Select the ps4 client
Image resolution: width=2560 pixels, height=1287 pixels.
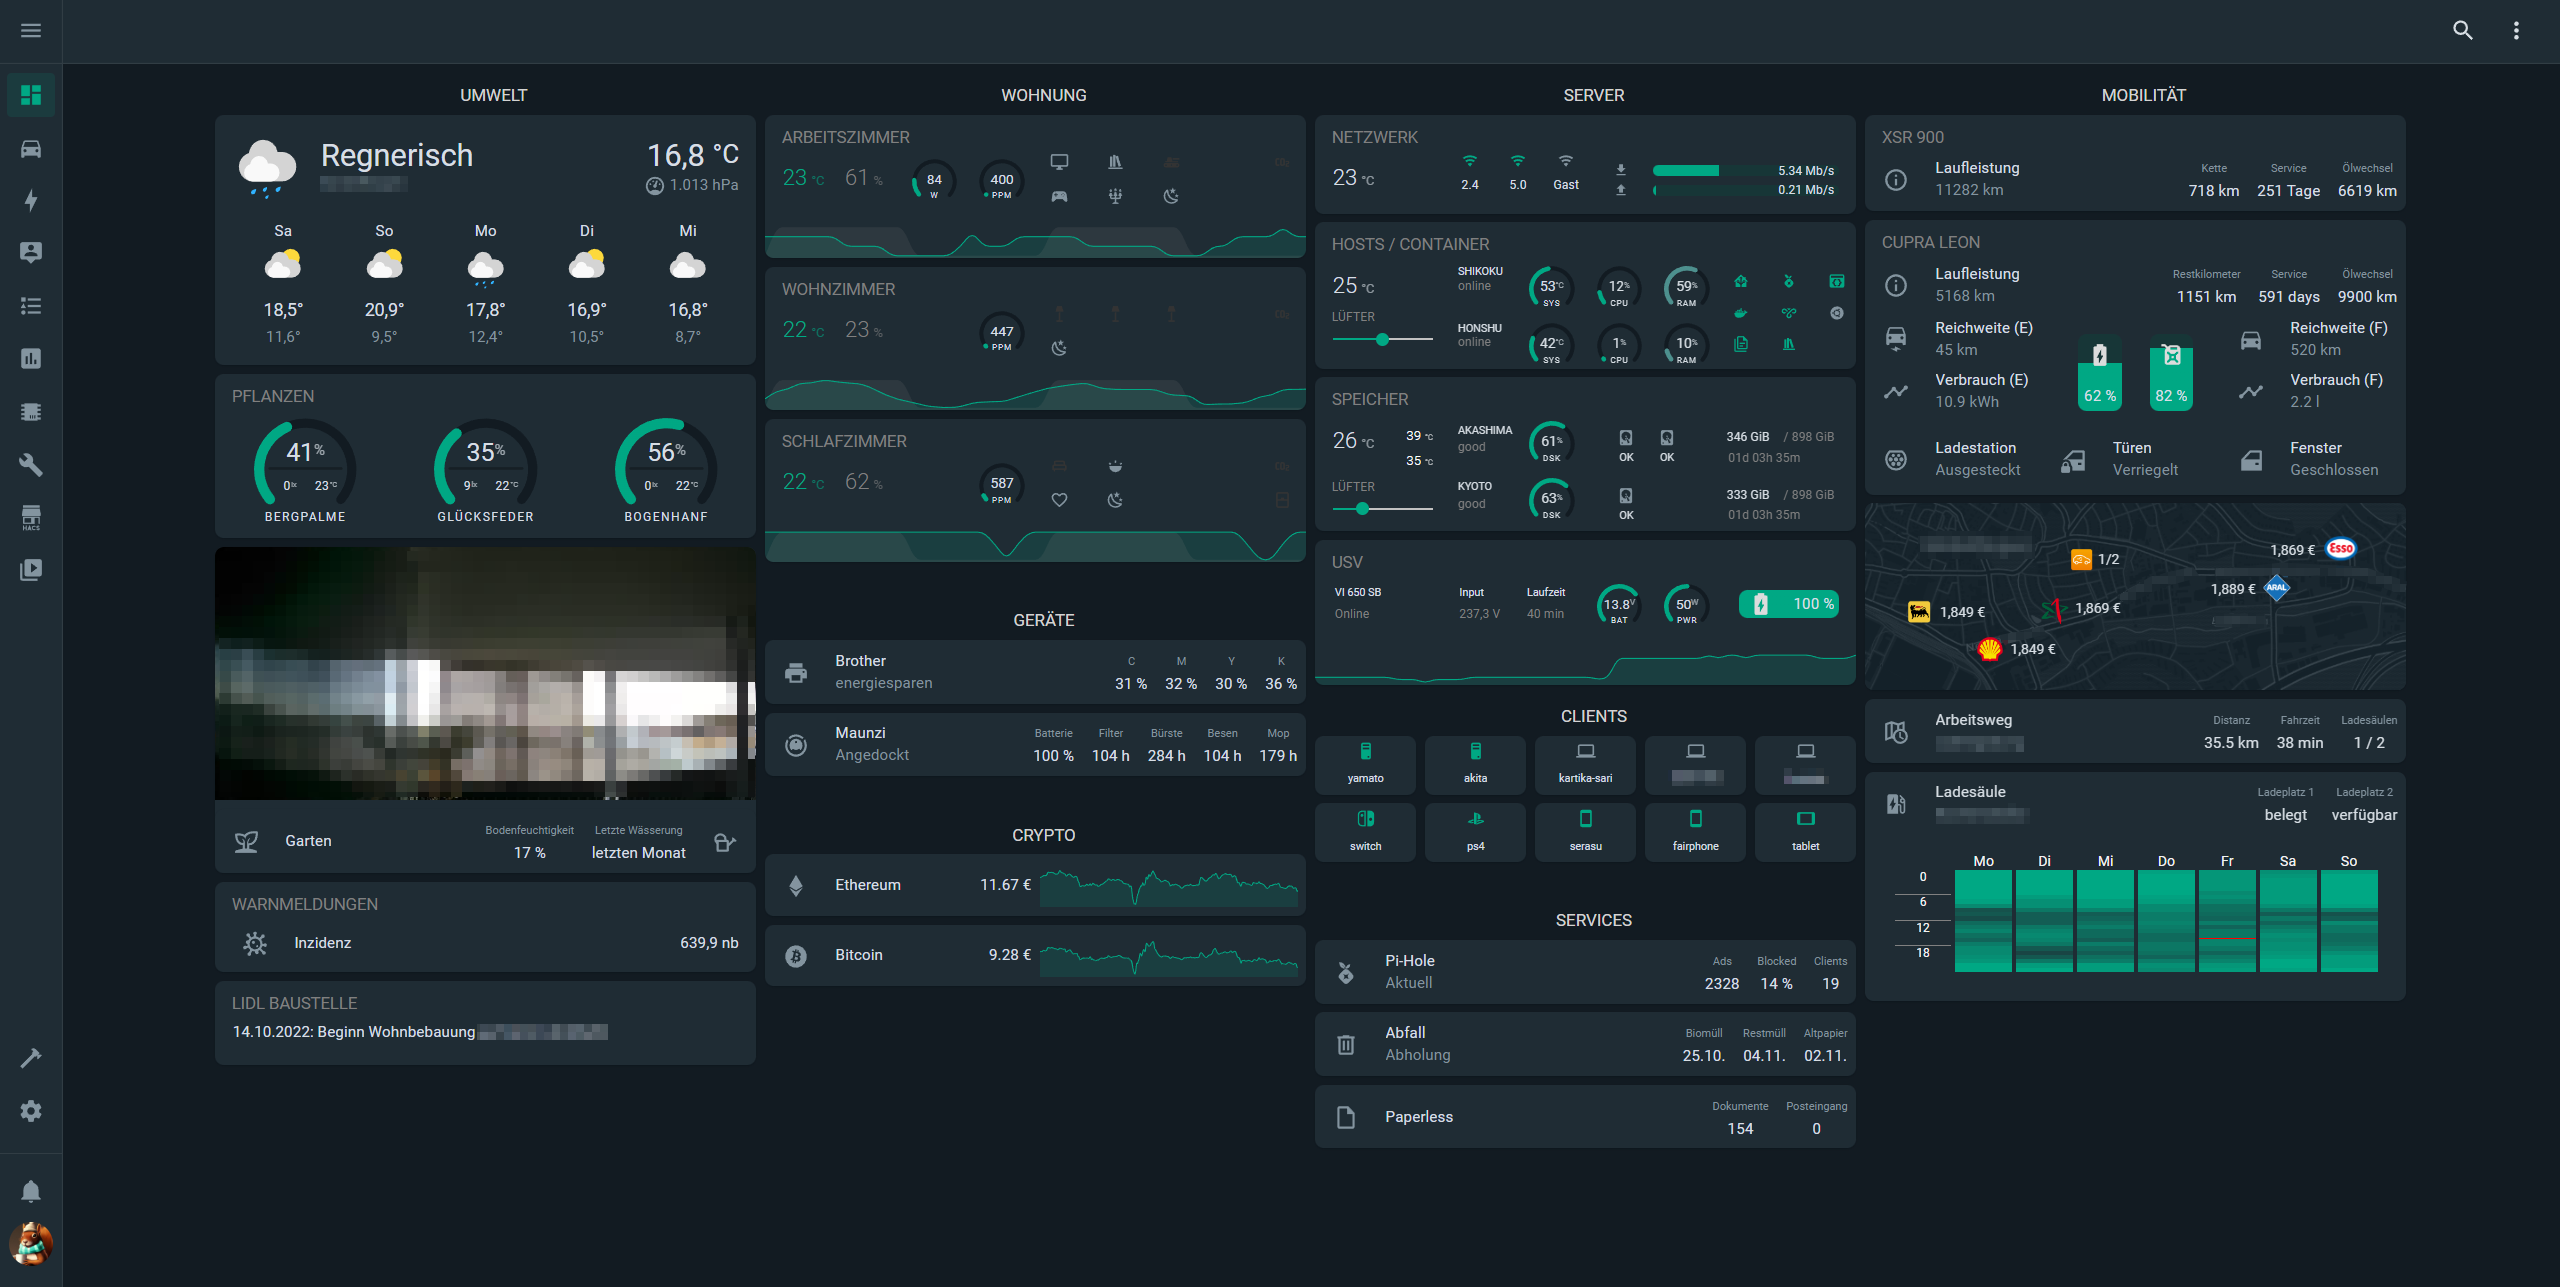coord(1475,832)
